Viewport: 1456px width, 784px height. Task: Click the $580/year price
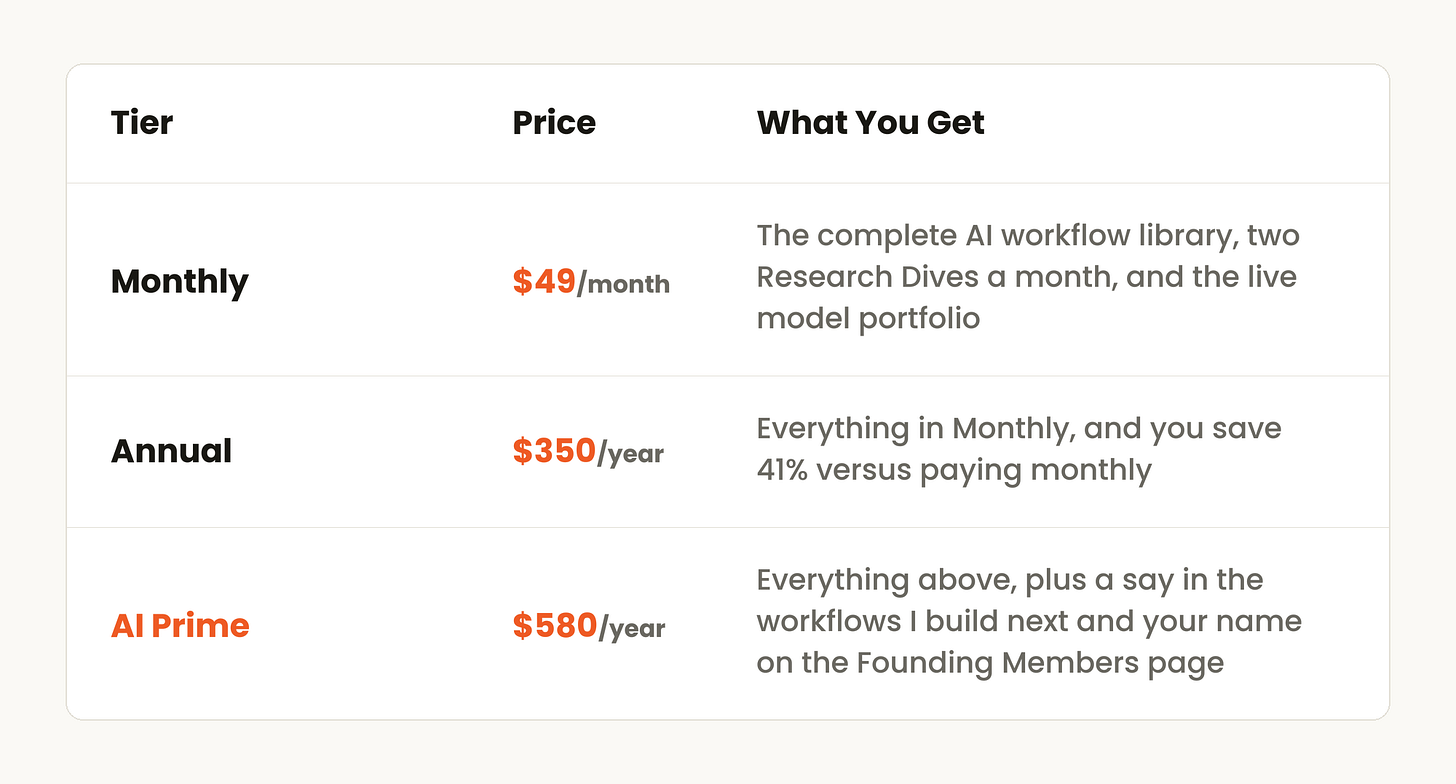coord(589,626)
